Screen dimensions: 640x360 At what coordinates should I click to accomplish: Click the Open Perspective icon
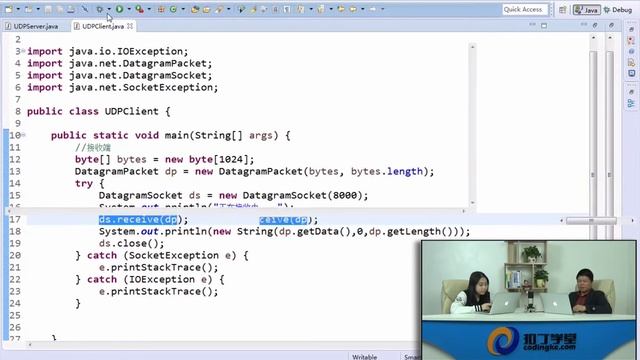[562, 9]
